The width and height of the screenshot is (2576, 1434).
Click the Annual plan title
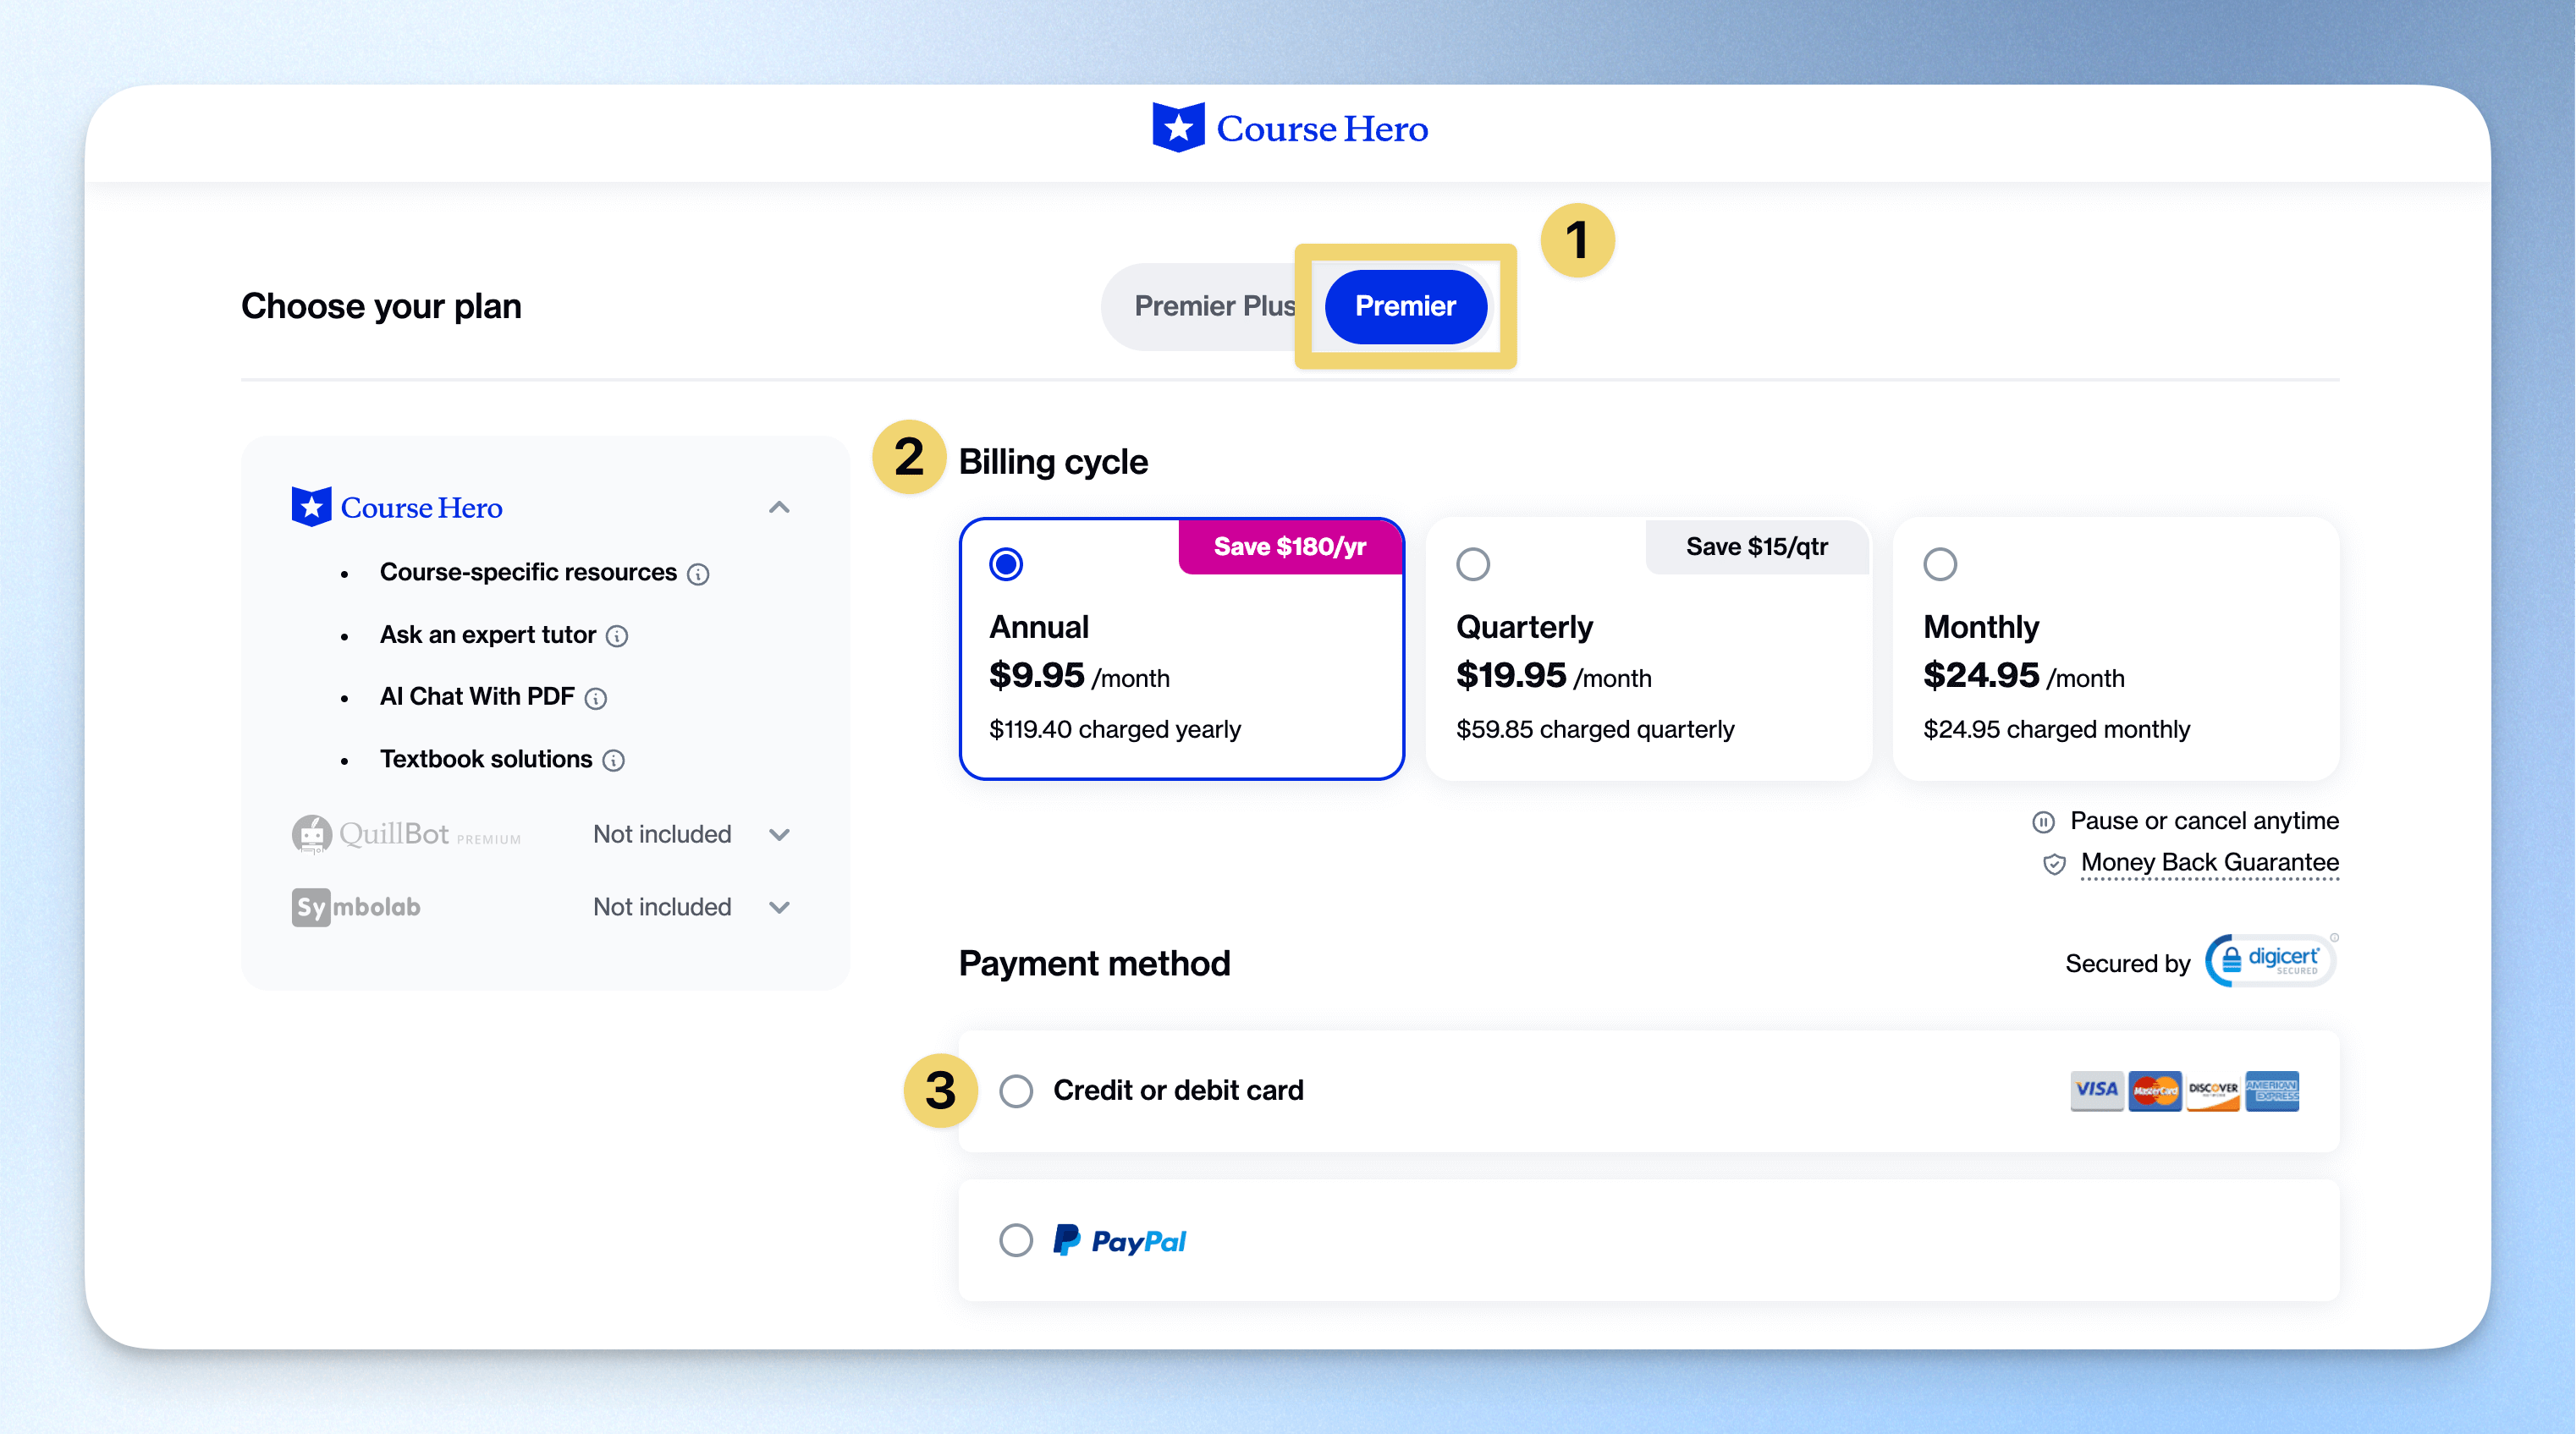point(1039,627)
